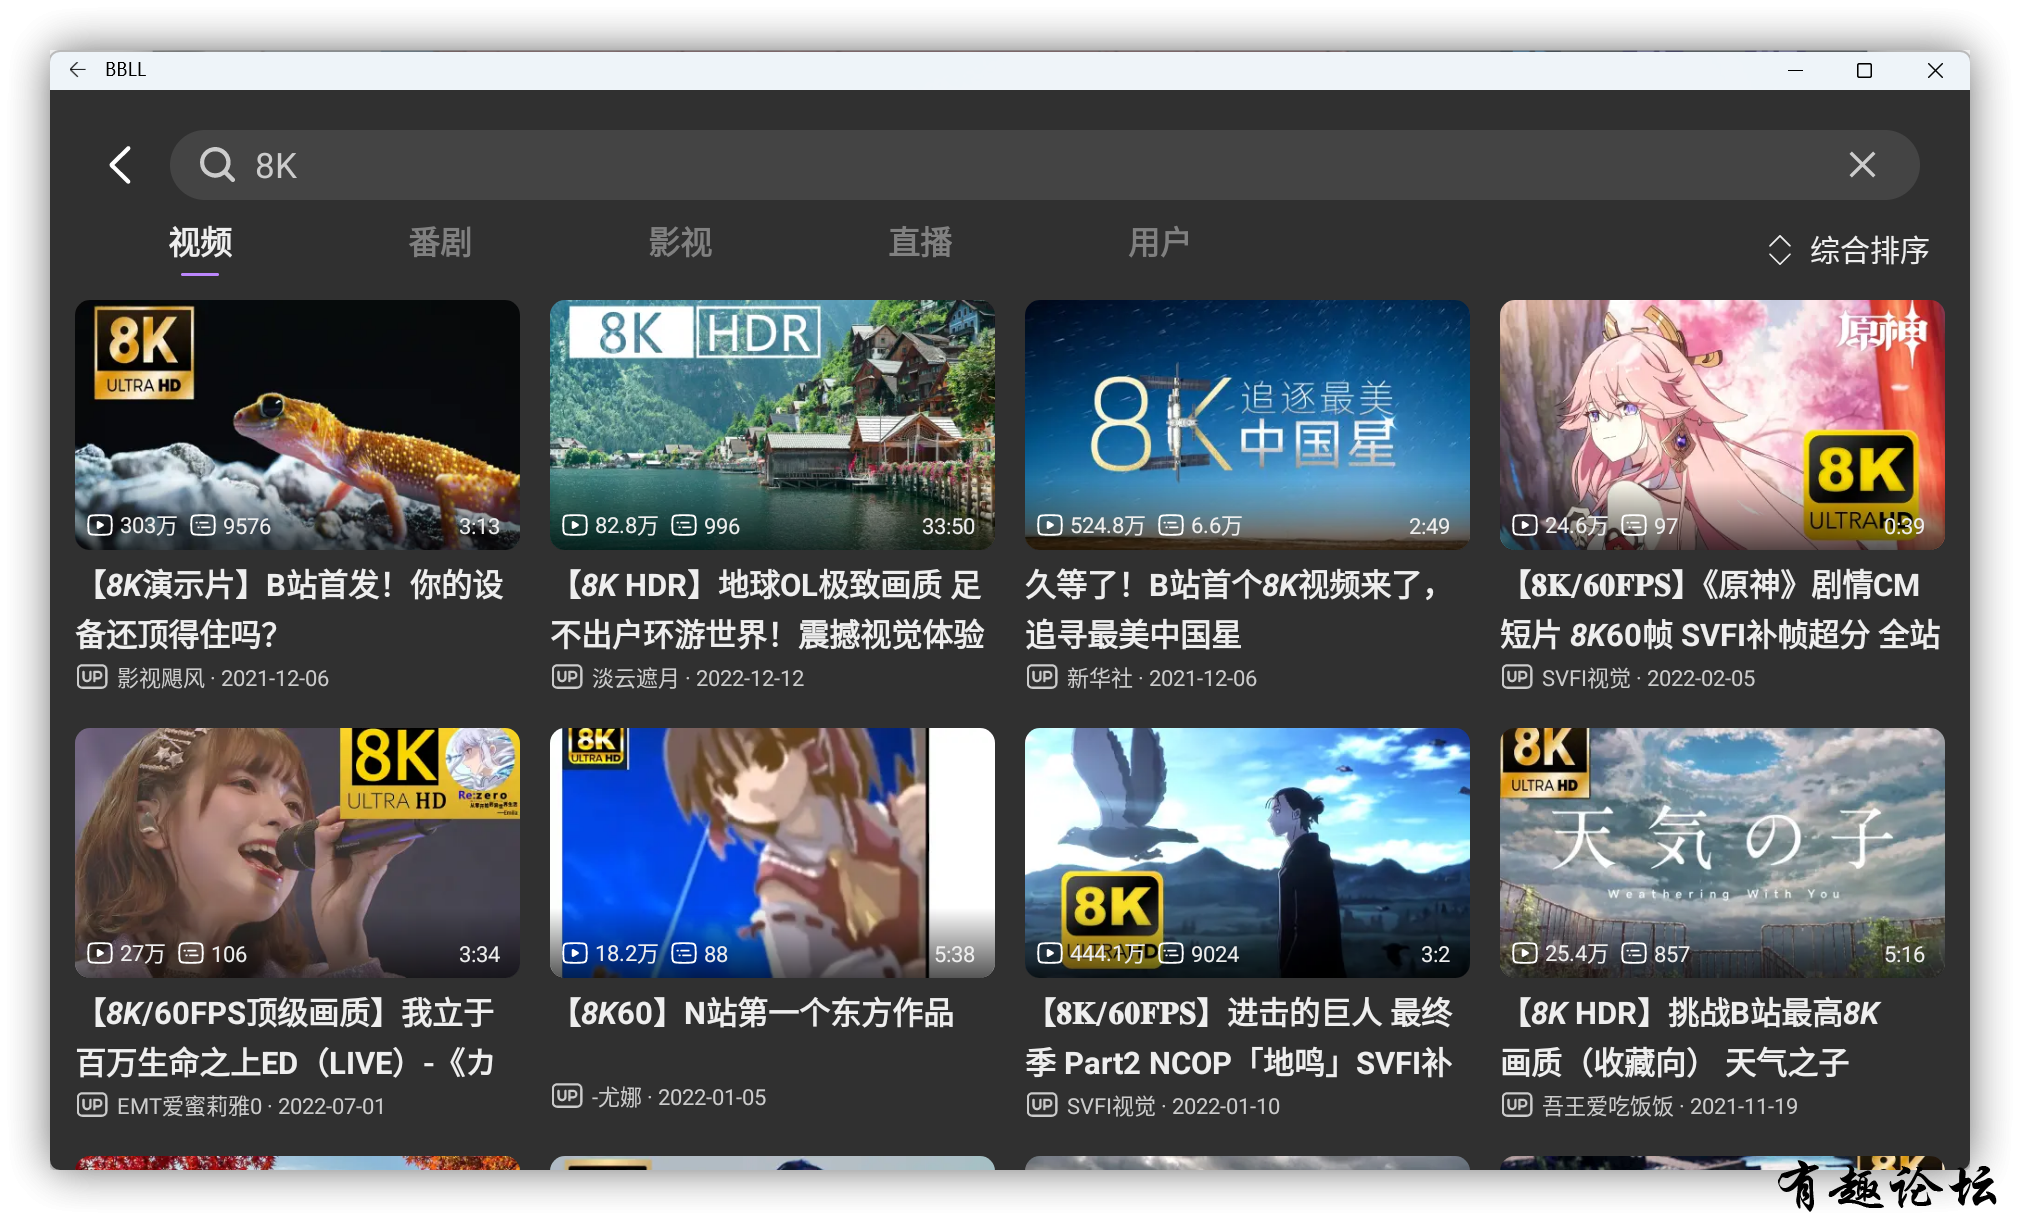Click uploader 新华社 · 2021-12-06
This screenshot has width=2020, height=1220.
tap(1161, 678)
